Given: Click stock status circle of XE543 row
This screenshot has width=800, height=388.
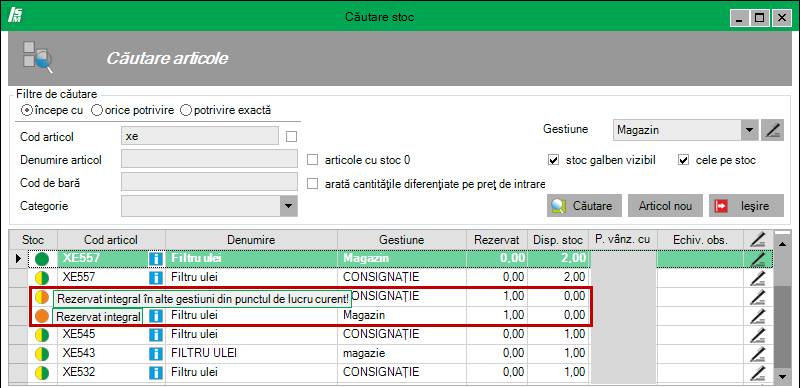Looking at the screenshot, I should (42, 353).
